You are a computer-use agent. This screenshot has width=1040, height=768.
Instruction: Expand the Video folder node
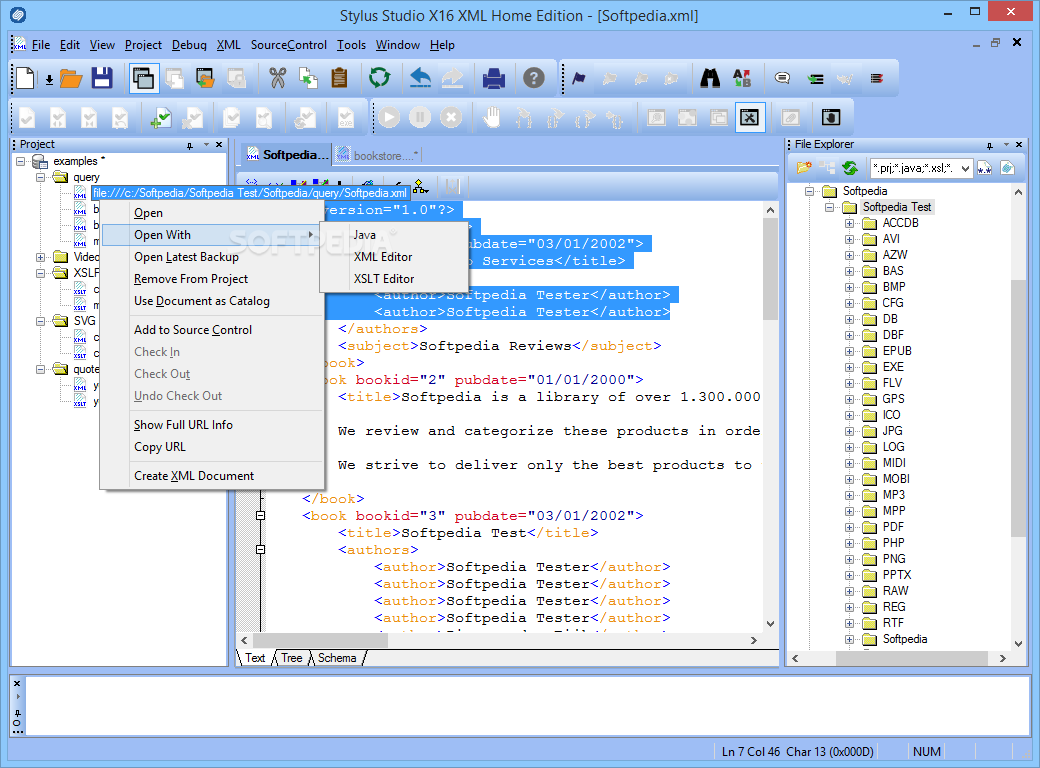tap(40, 257)
